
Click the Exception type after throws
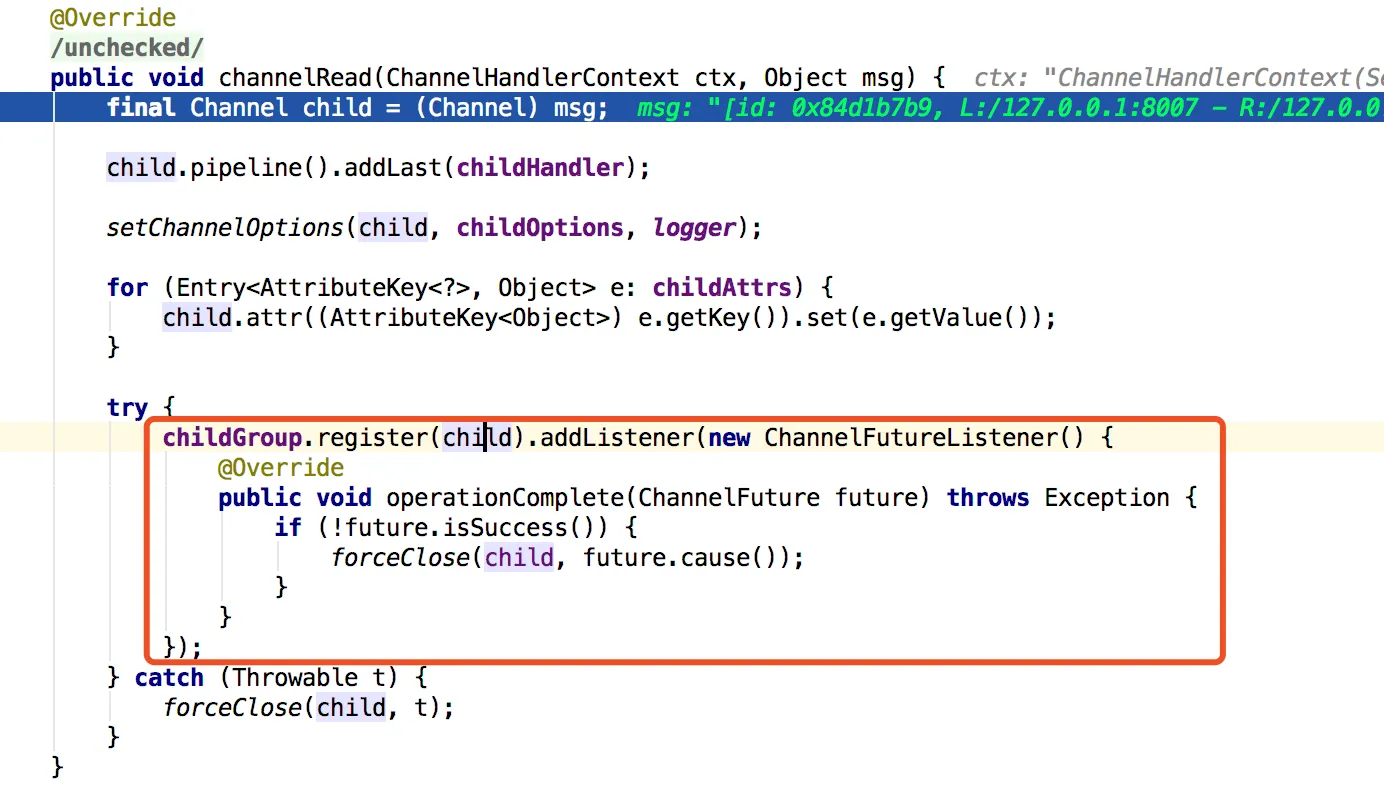(1107, 498)
